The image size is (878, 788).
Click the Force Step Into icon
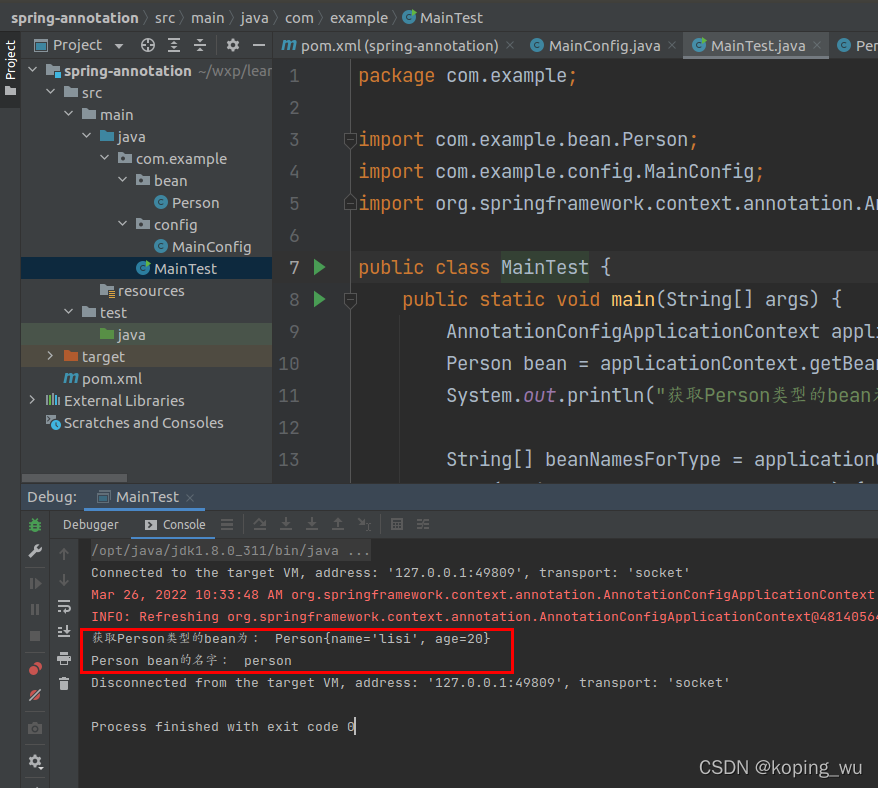(x=312, y=524)
